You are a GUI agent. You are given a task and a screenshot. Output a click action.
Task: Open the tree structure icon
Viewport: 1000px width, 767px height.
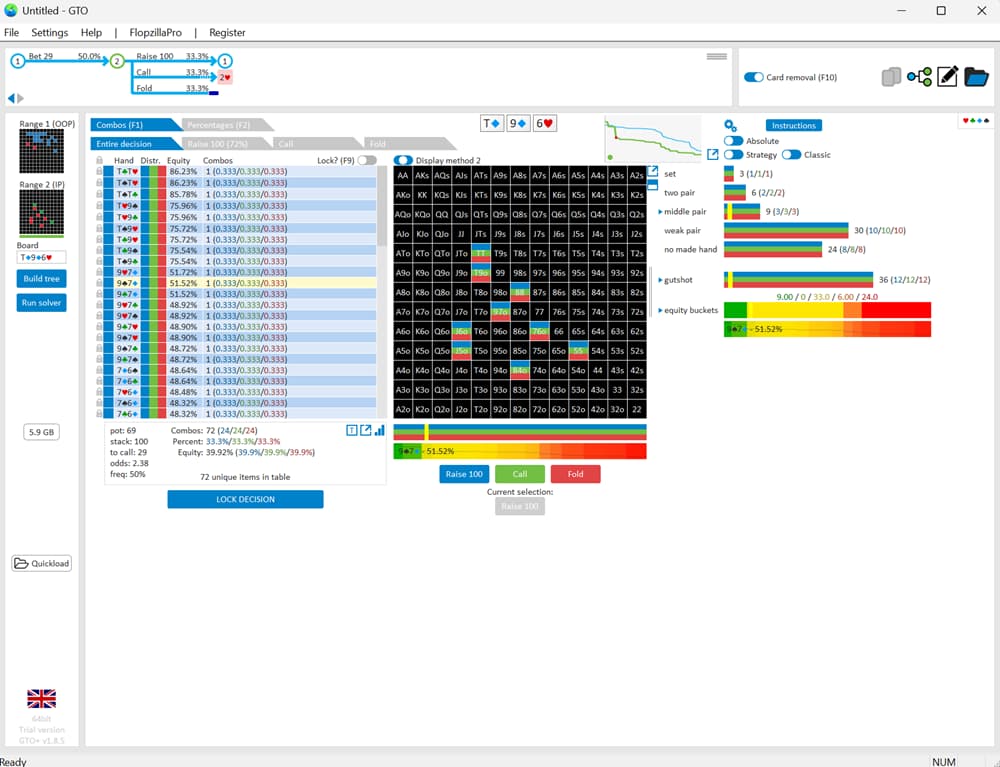[919, 77]
